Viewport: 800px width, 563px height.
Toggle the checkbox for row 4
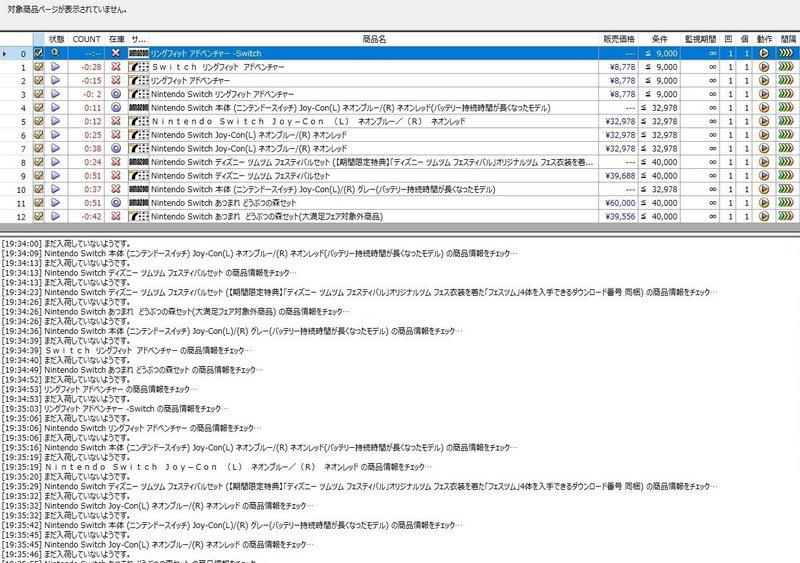(39, 108)
